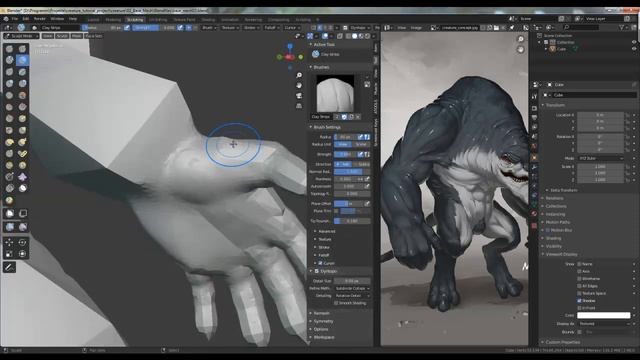Enable Smooth Shading checkbox under Dyntopo
This screenshot has height=360, width=640.
pos(336,303)
